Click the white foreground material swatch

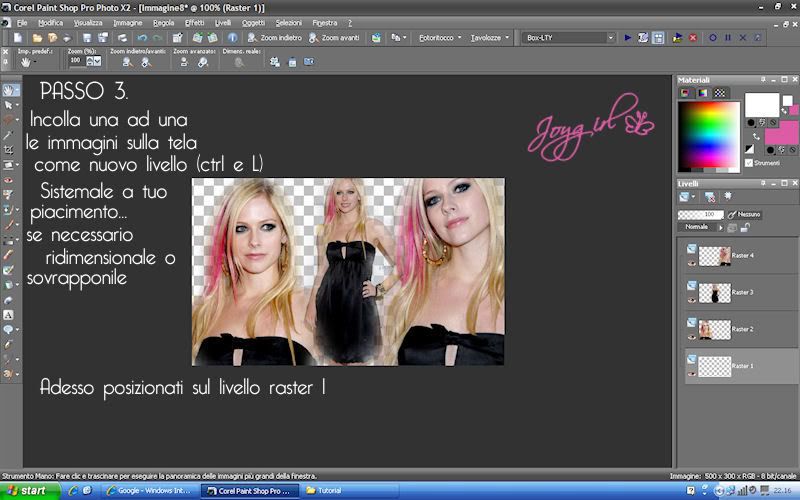coord(762,105)
